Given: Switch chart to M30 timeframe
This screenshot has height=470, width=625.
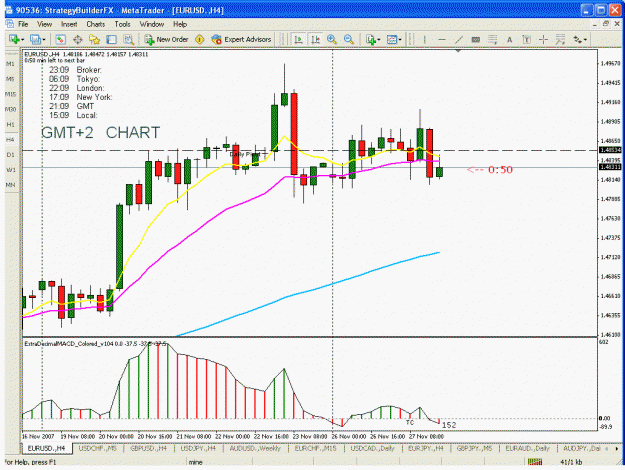Looking at the screenshot, I should click(x=10, y=109).
